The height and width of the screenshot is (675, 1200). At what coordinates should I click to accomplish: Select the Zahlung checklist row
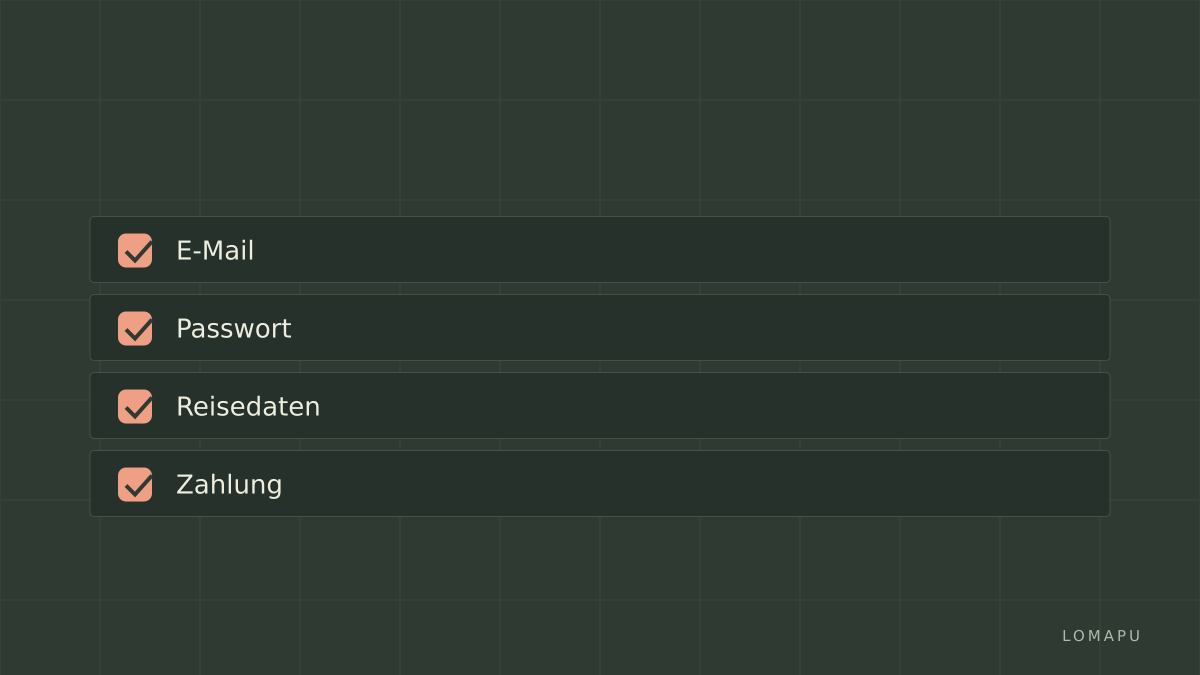coord(600,484)
